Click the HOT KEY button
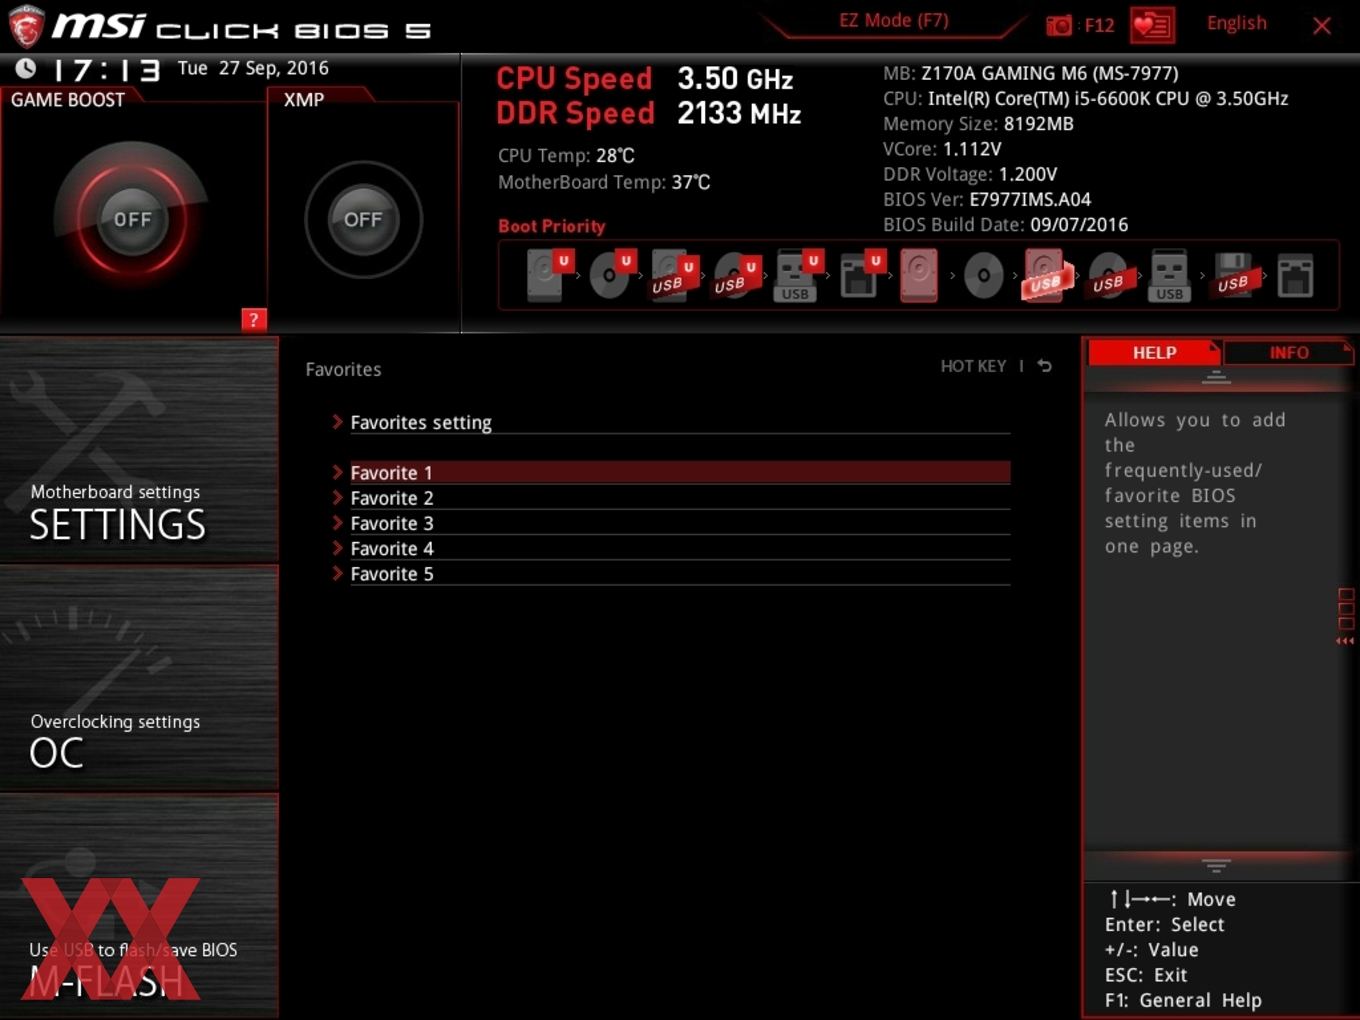 pos(973,366)
